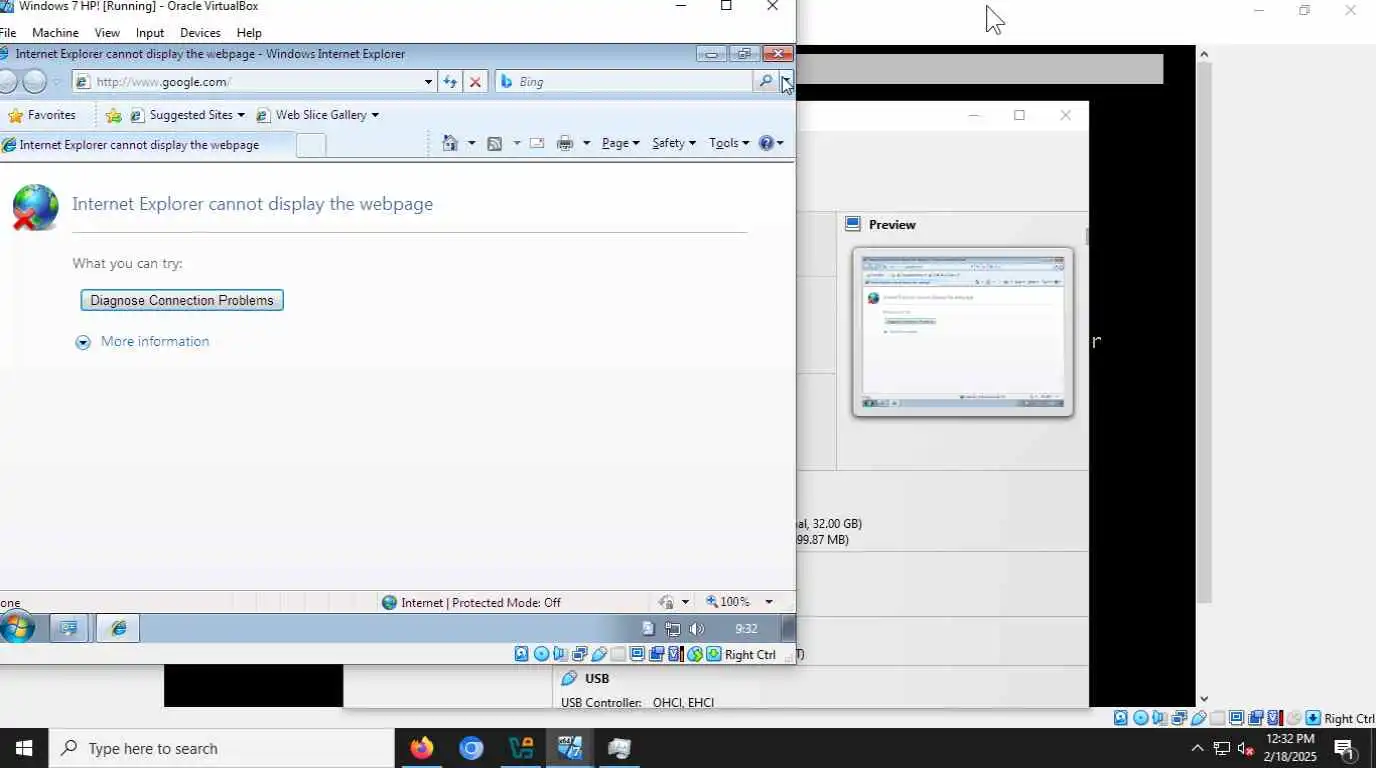The height and width of the screenshot is (768, 1376).
Task: Click the Refresh icon in IE address bar
Action: tap(450, 82)
